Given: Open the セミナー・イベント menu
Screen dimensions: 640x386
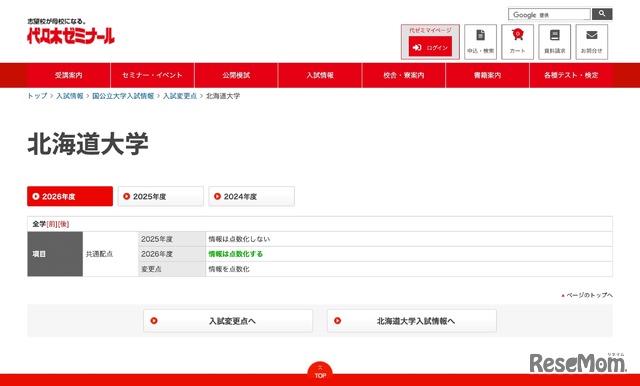Looking at the screenshot, I should click(152, 75).
